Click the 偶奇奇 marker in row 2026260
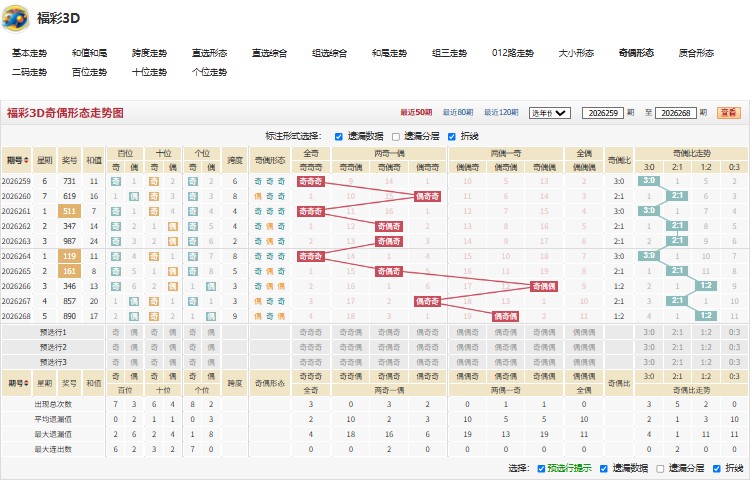 pyautogui.click(x=427, y=196)
